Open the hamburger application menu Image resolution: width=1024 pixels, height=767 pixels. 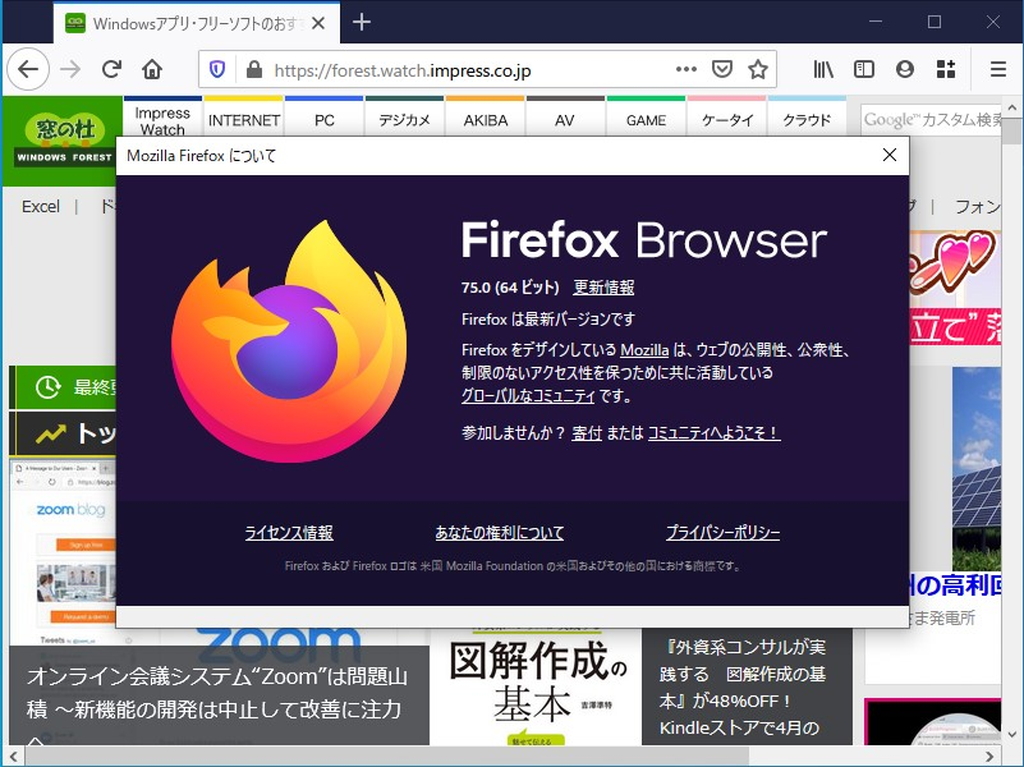[997, 69]
